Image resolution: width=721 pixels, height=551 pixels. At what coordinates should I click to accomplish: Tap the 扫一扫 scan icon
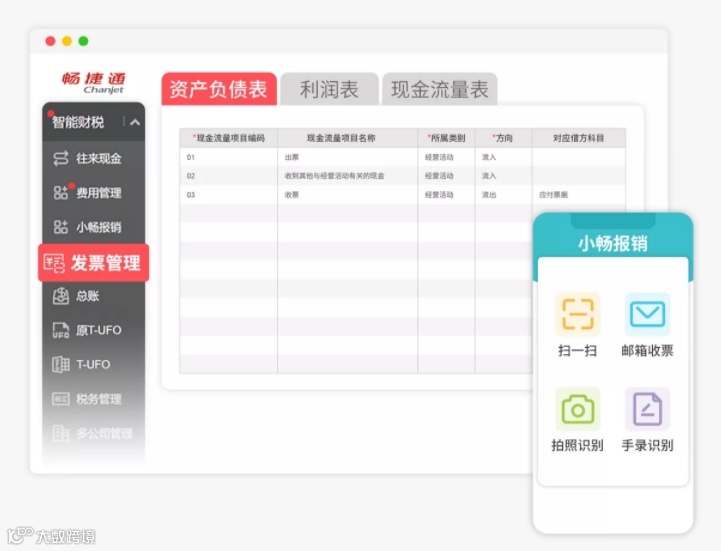[578, 314]
